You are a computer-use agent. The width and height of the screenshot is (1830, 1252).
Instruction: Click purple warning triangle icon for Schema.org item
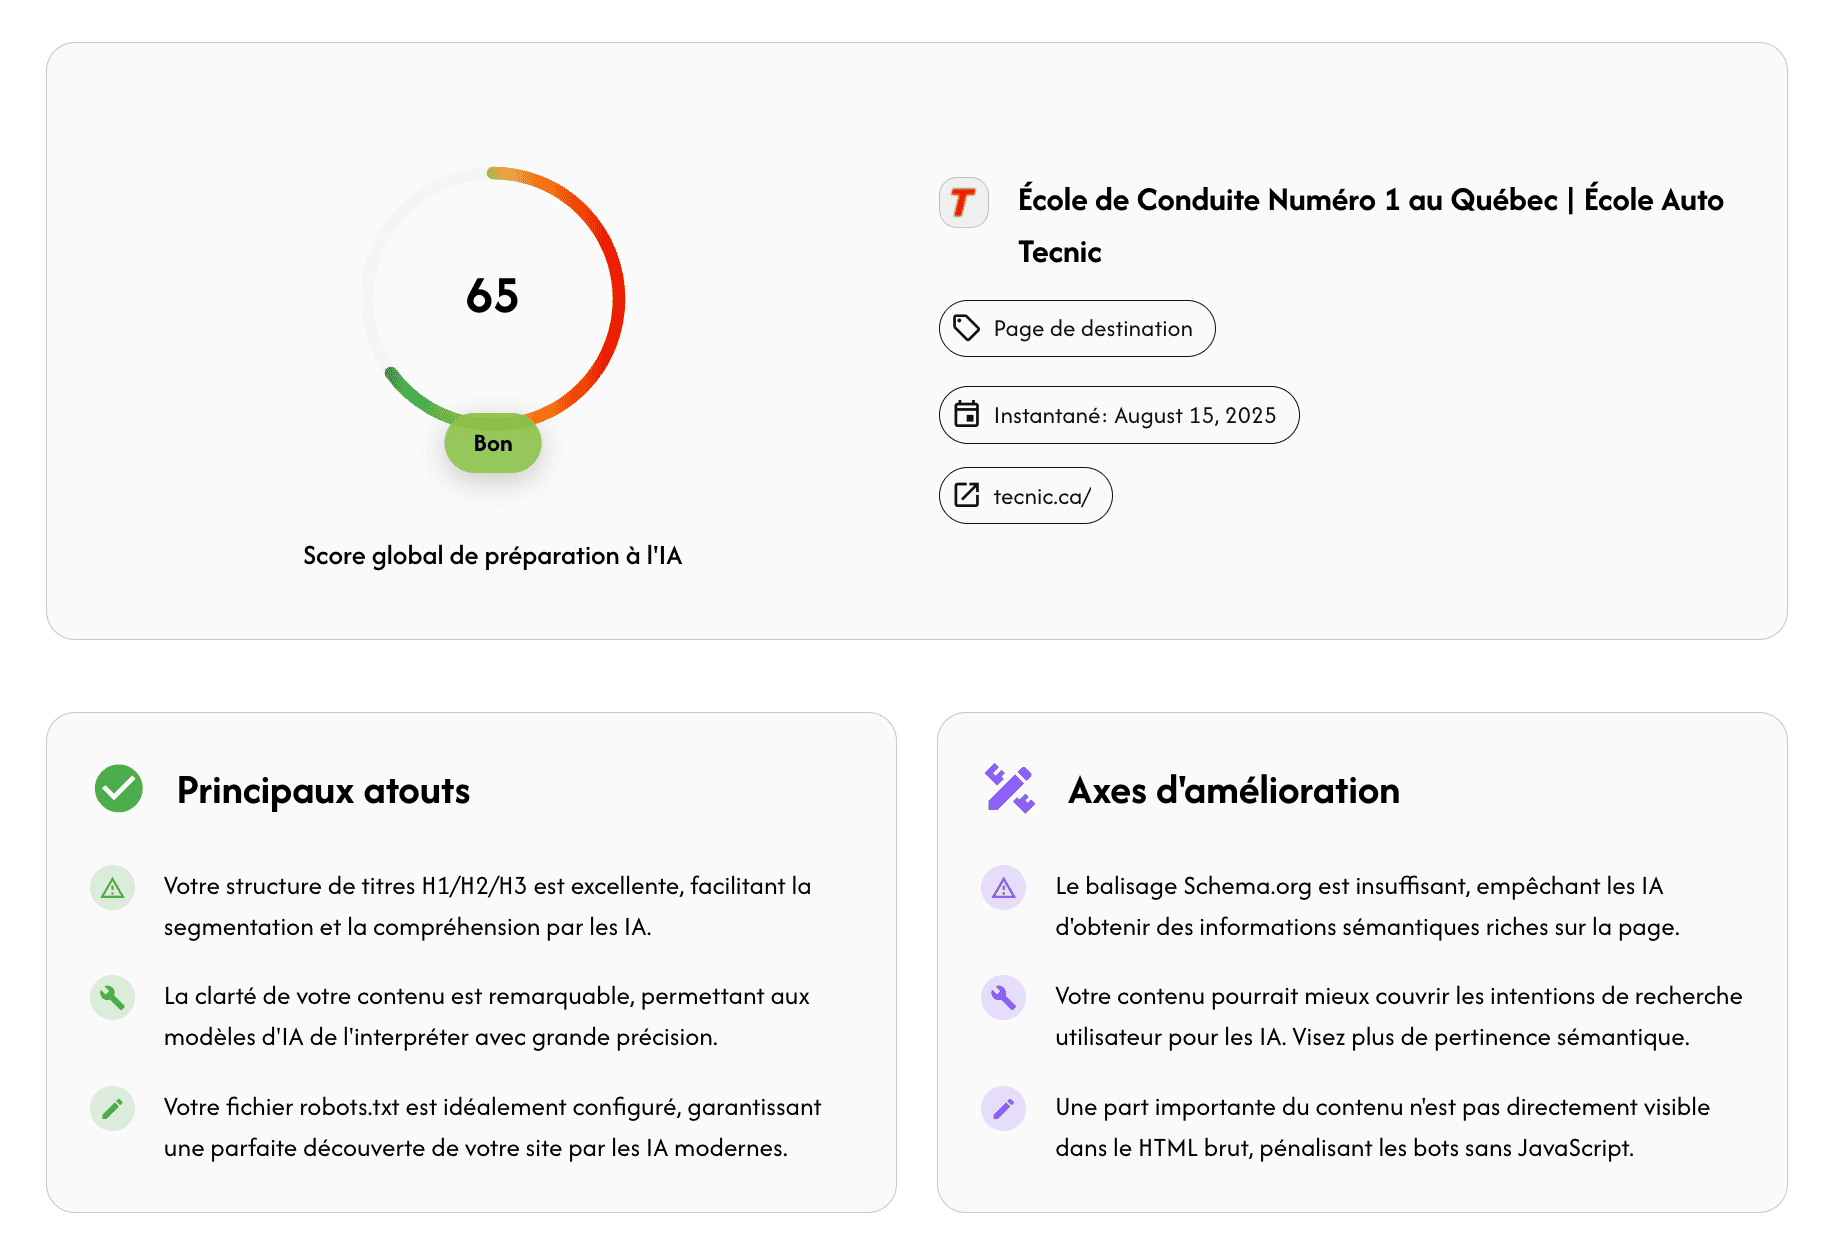(x=1004, y=887)
